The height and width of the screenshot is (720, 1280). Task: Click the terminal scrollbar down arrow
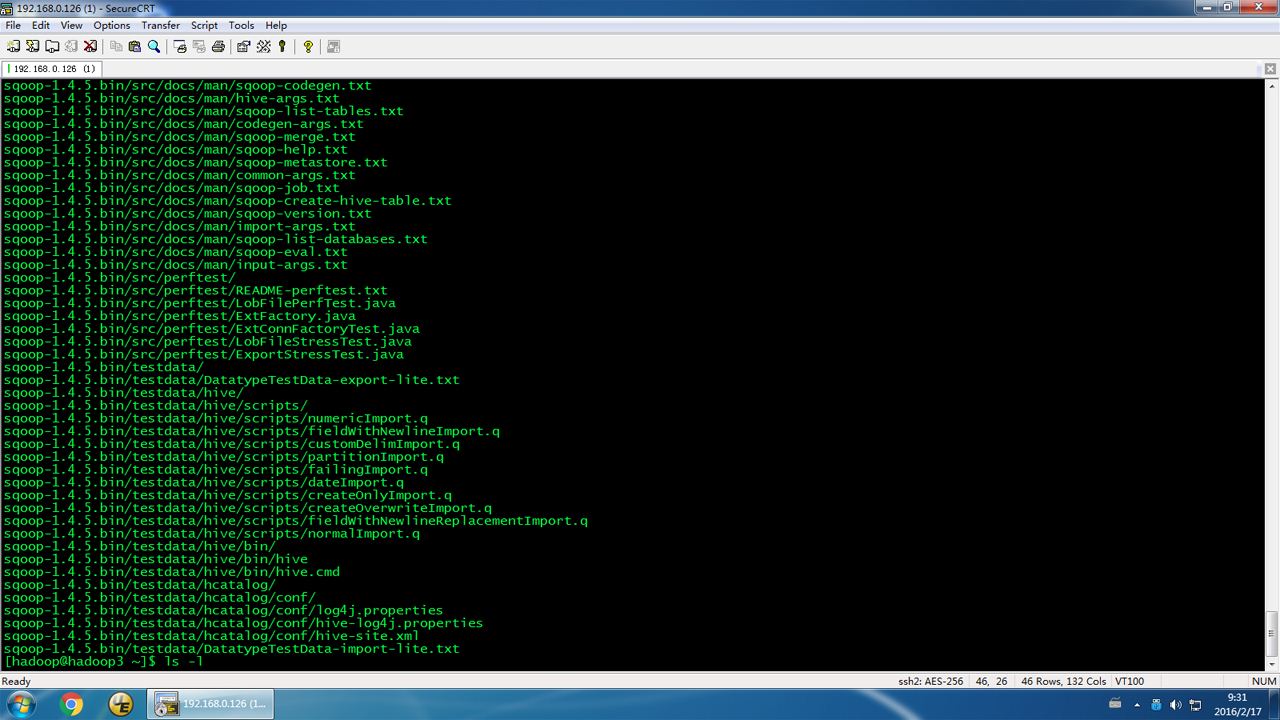(1272, 664)
